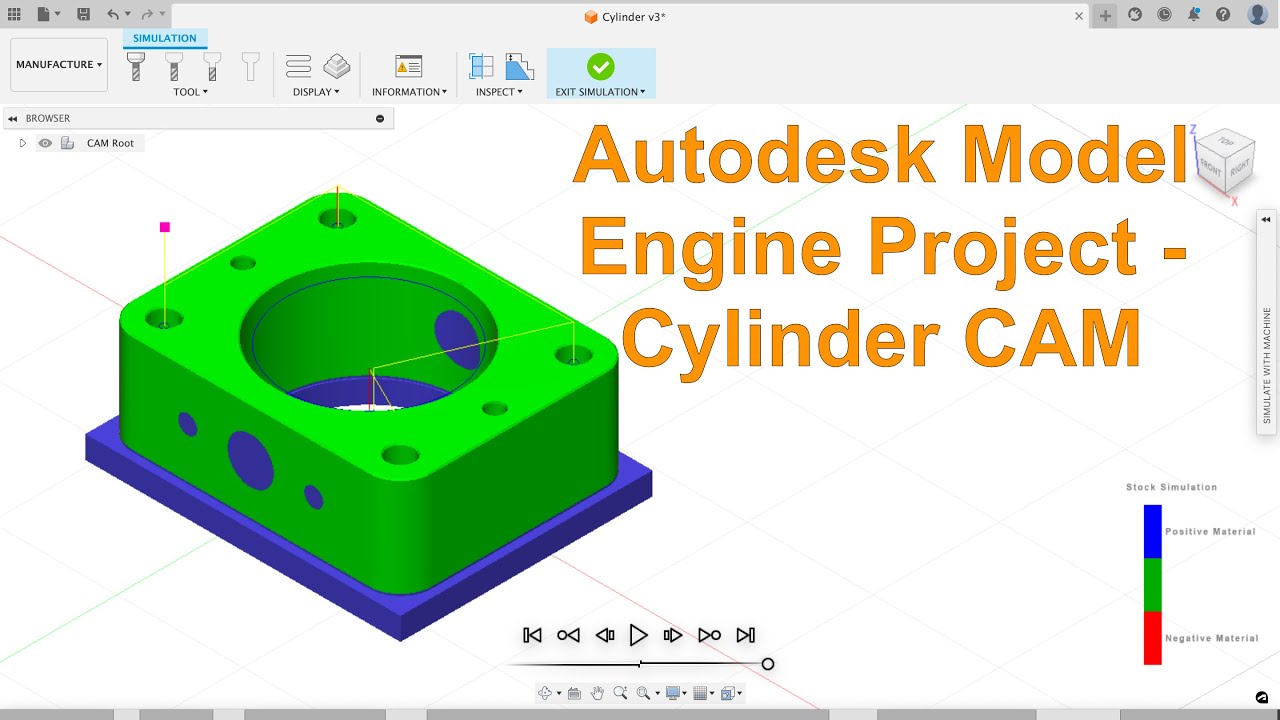Toggle the toolpath display lines icon
Viewport: 1280px width, 720px height.
pyautogui.click(x=298, y=67)
